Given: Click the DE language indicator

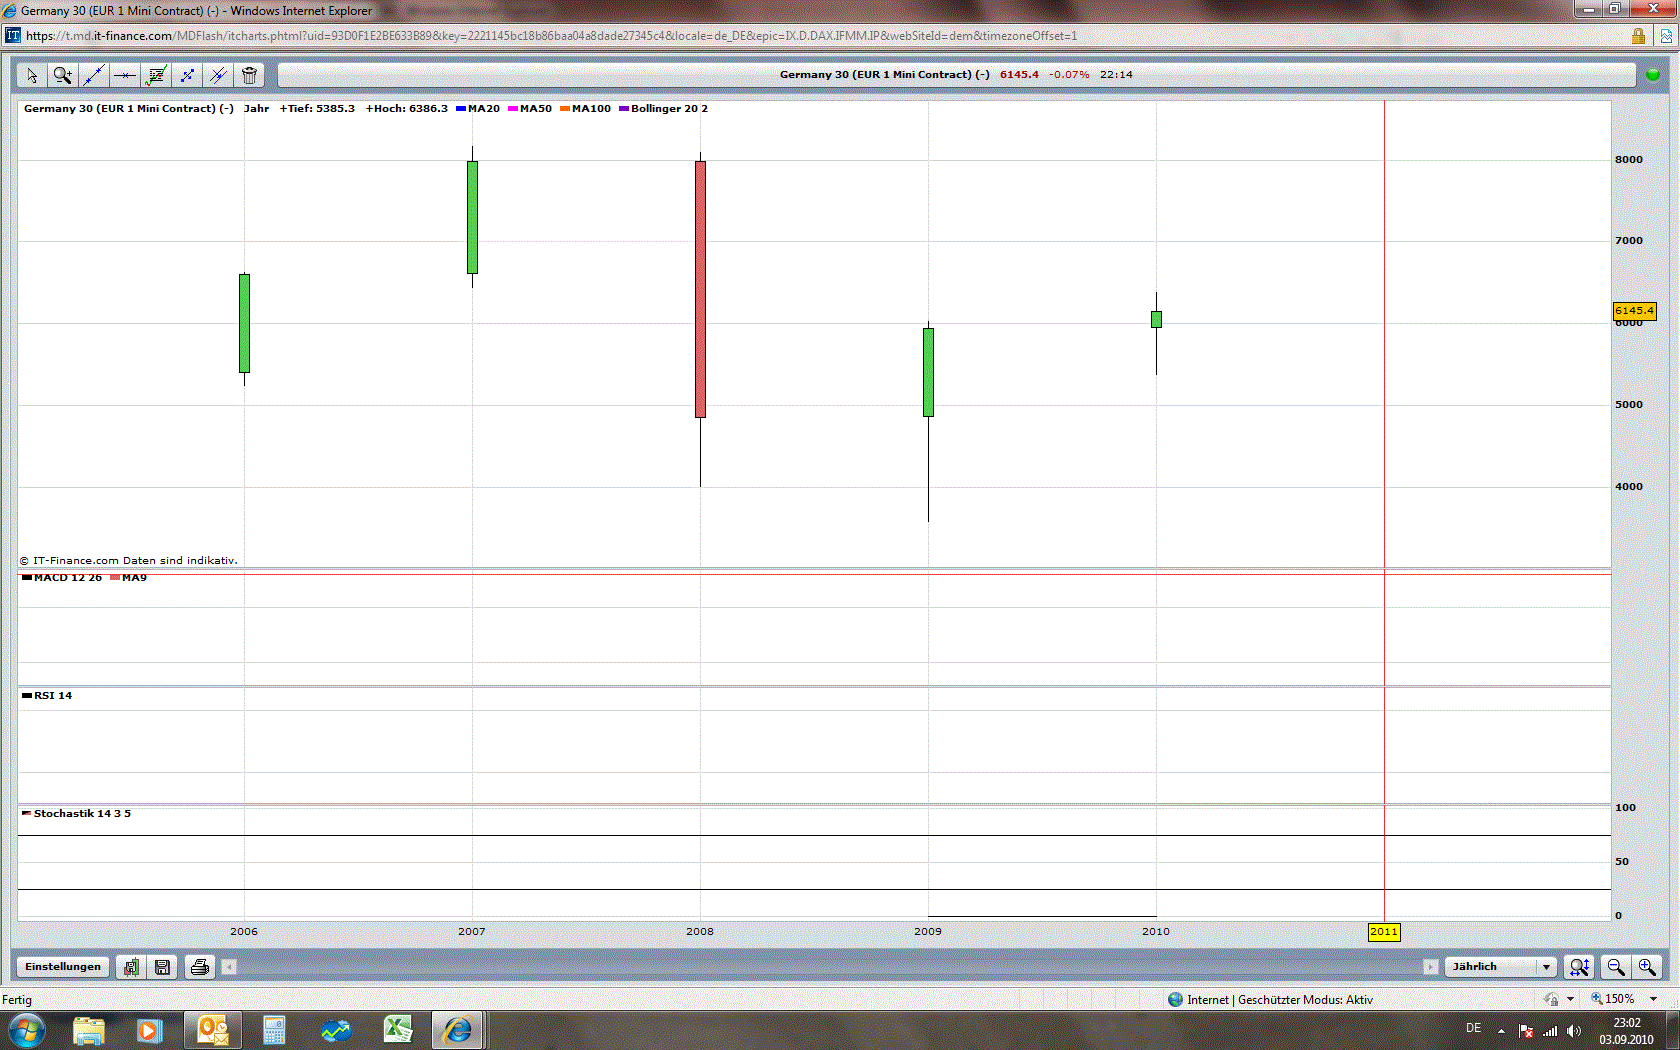Looking at the screenshot, I should click(1473, 1028).
